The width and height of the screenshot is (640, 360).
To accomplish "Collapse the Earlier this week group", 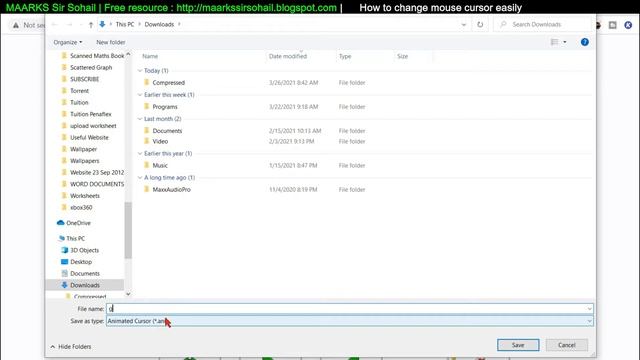I will [140, 95].
